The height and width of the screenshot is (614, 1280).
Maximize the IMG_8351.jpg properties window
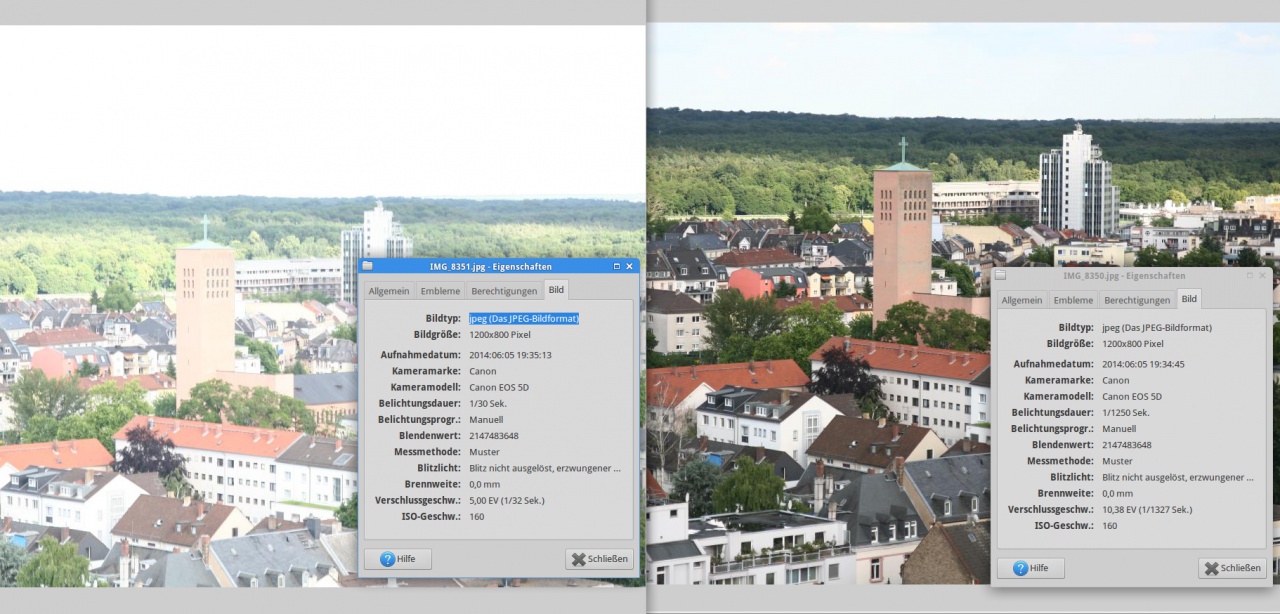point(617,266)
